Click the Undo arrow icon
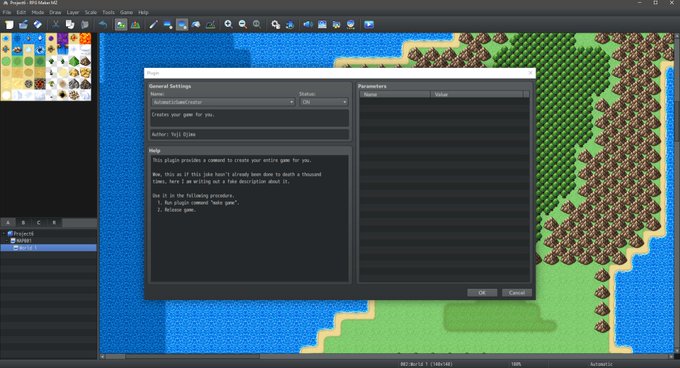 point(102,24)
